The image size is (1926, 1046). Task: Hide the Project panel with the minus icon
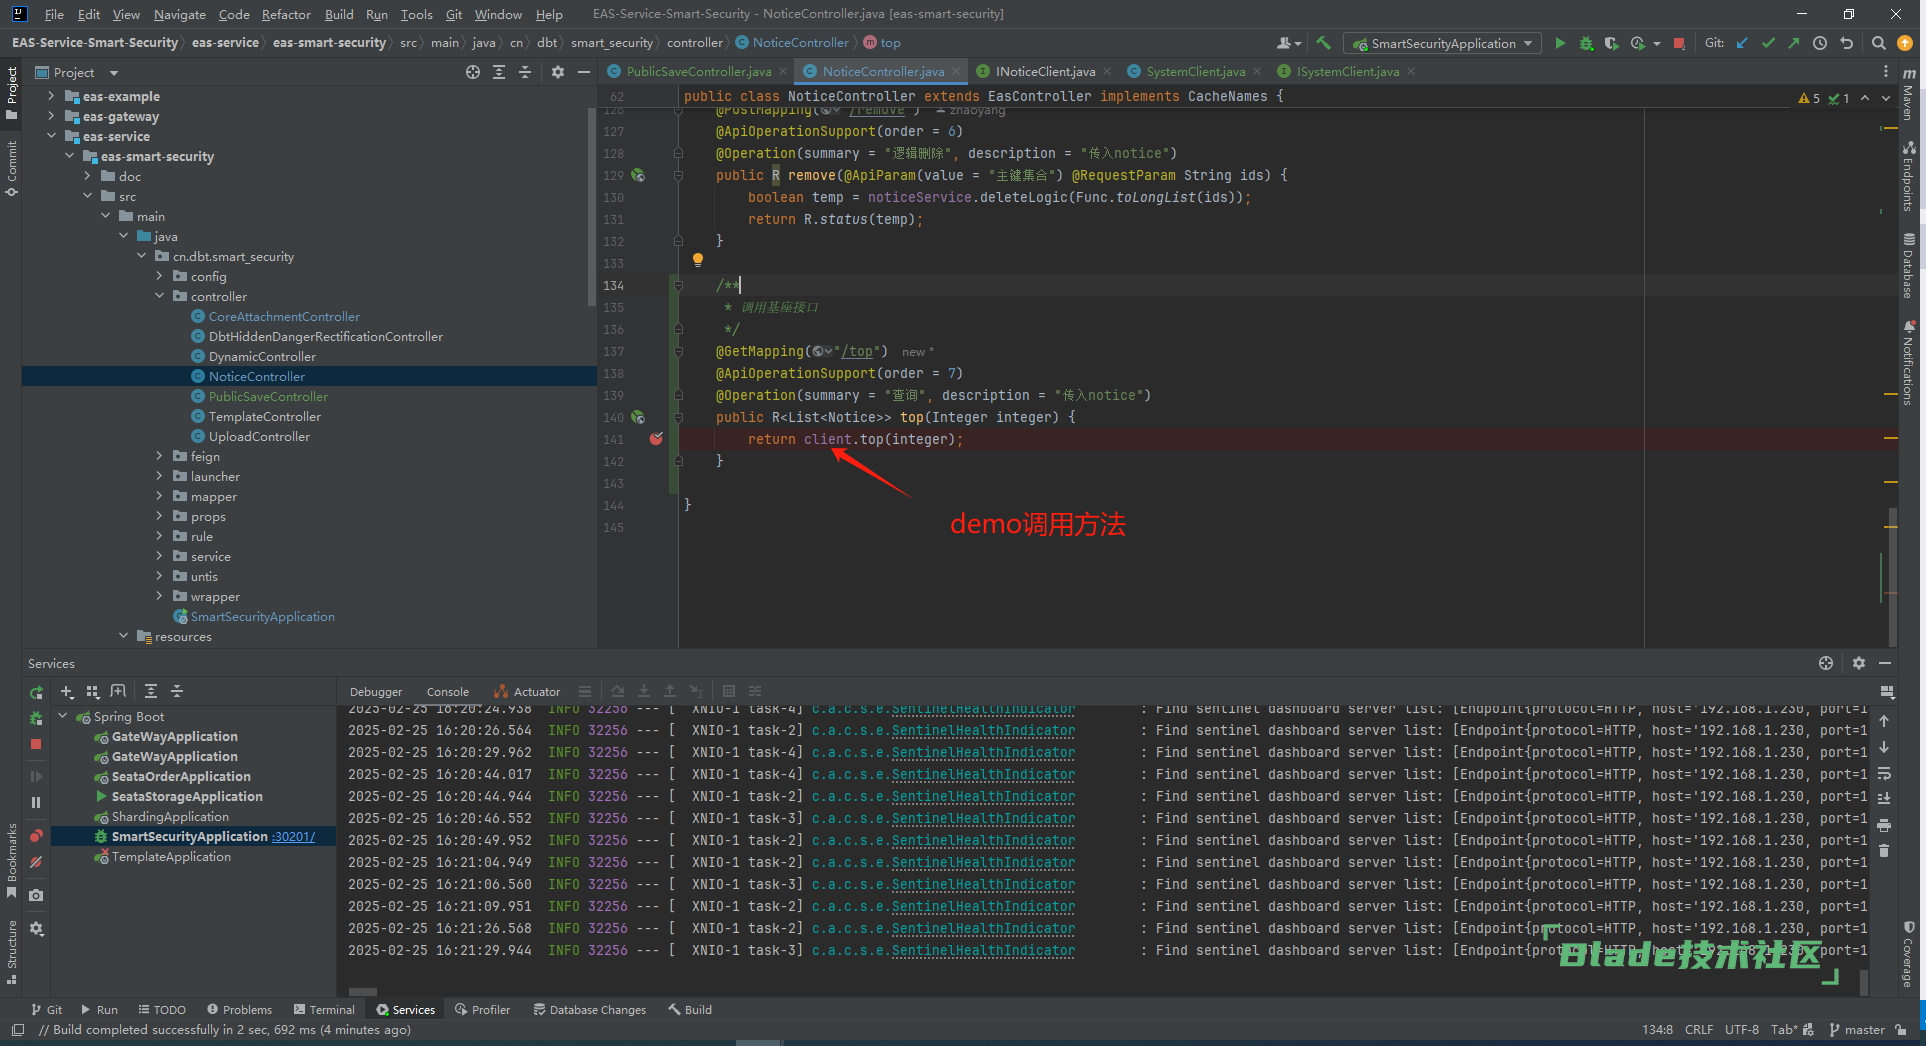click(584, 72)
